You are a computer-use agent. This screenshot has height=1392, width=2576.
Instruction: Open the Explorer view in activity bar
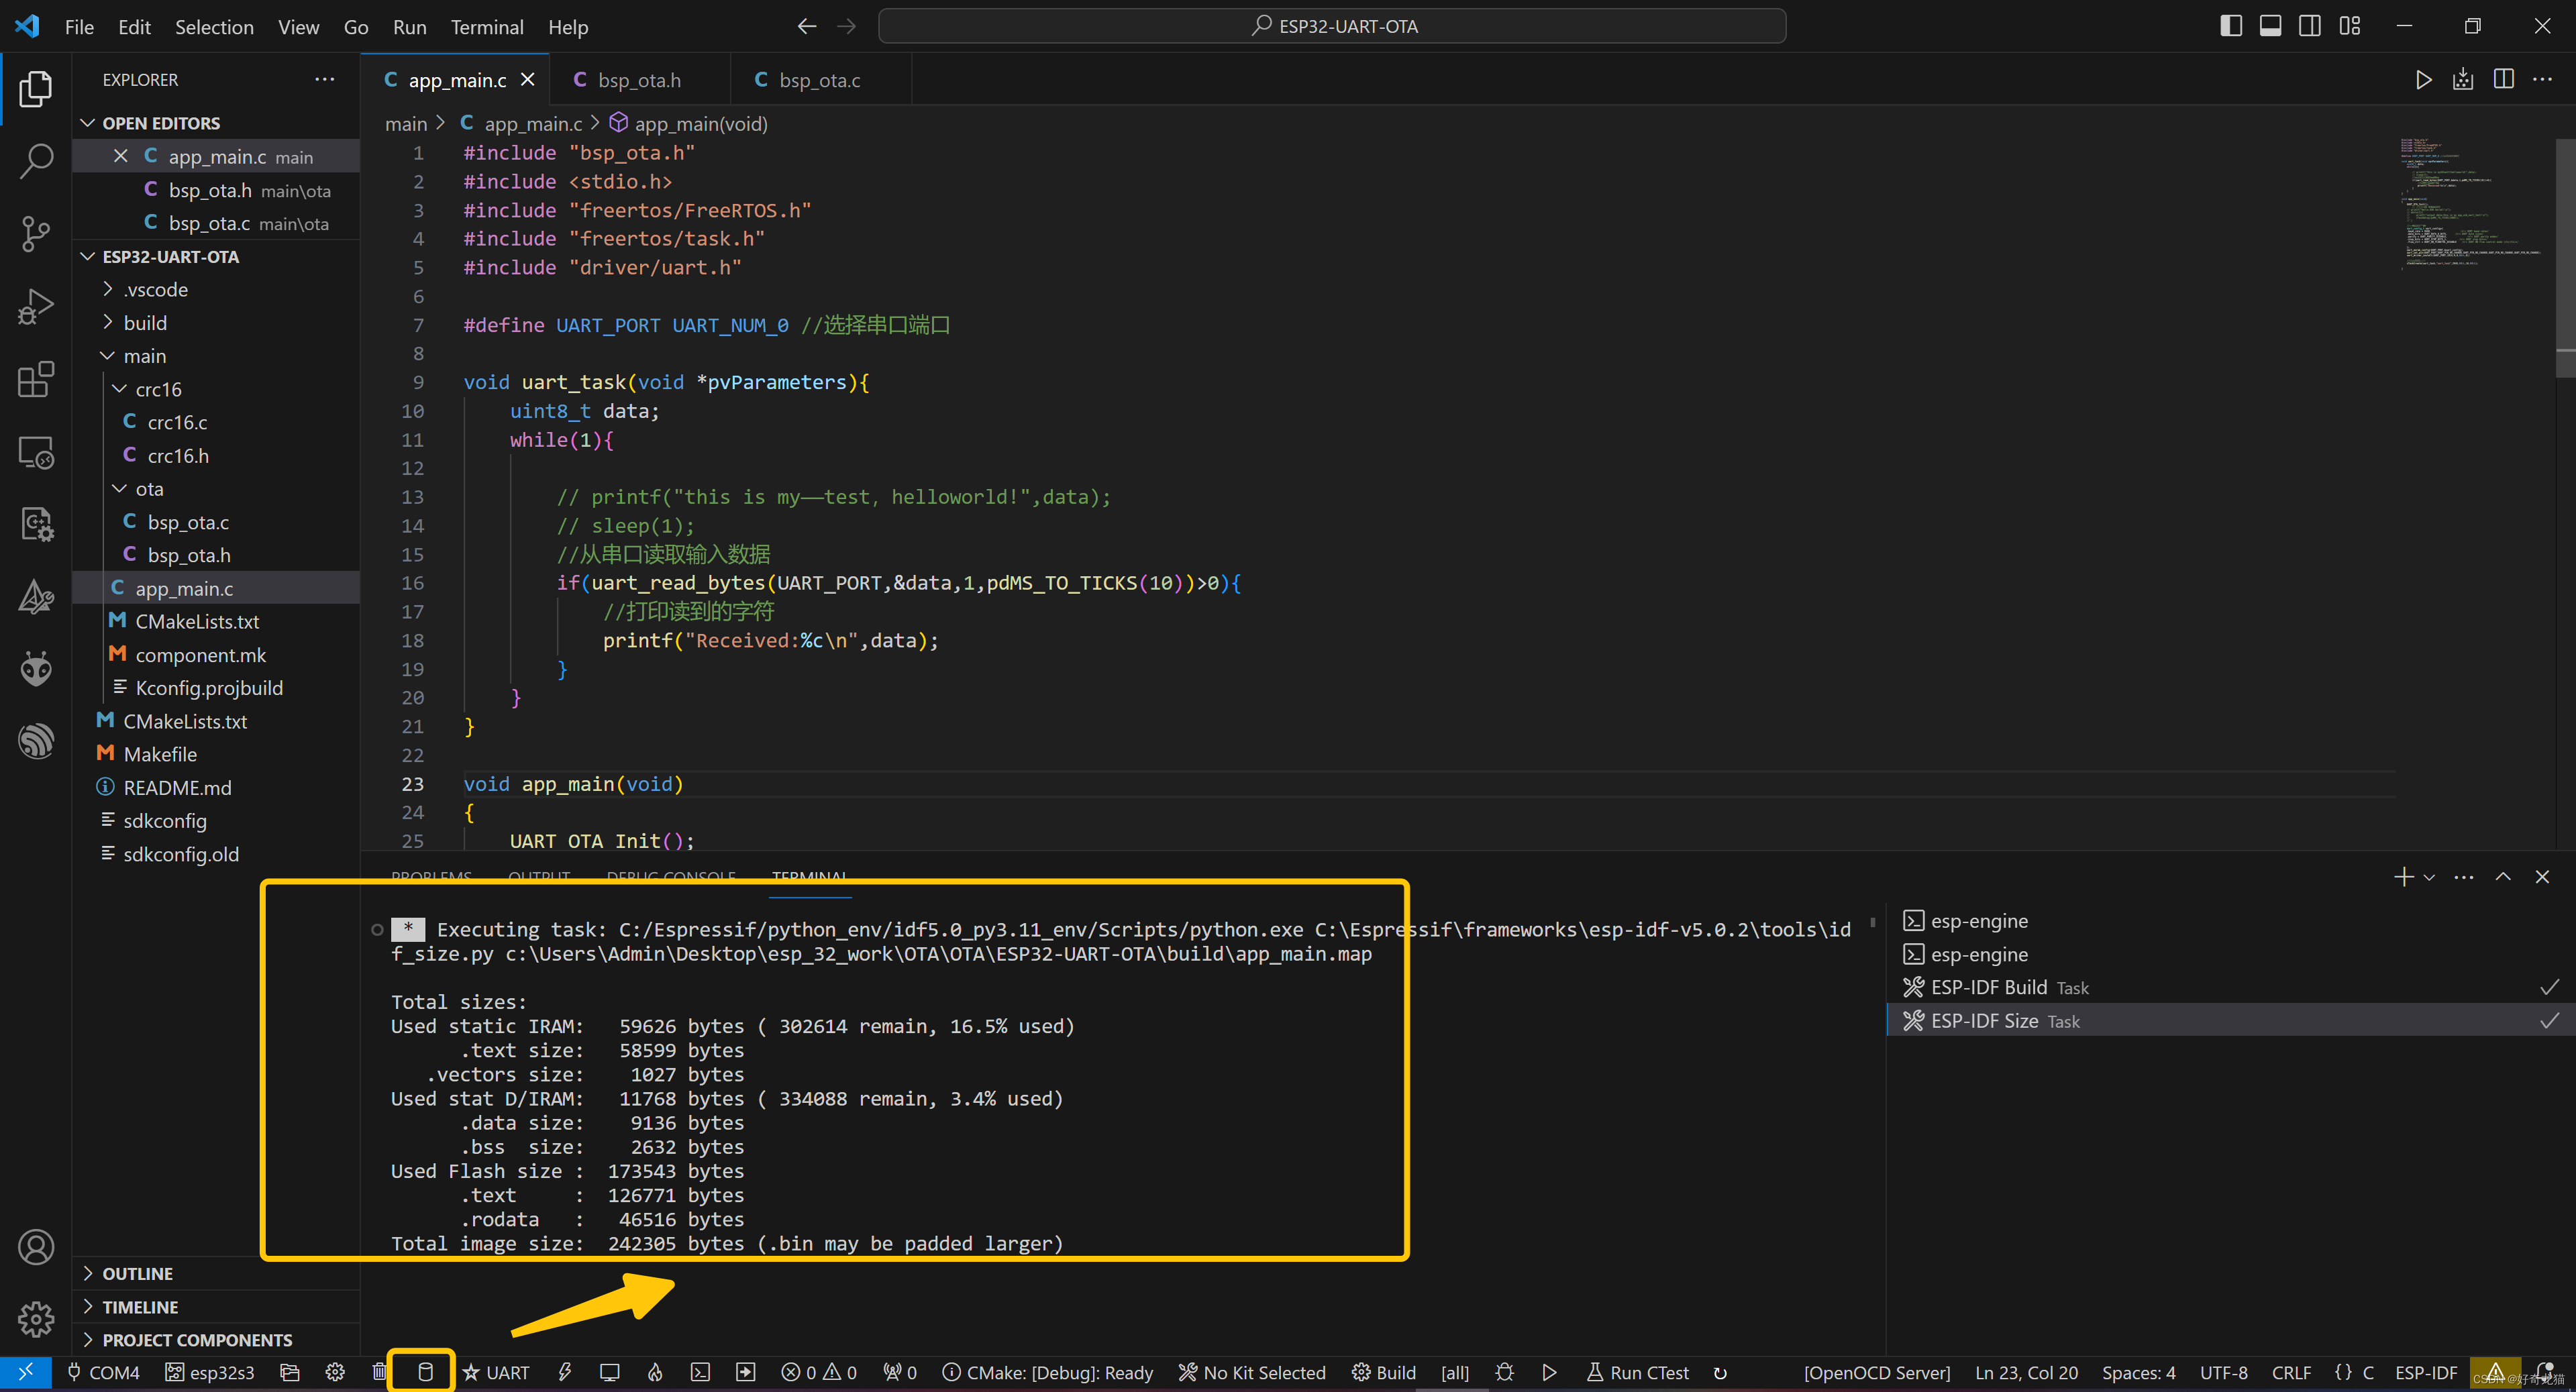coord(36,89)
